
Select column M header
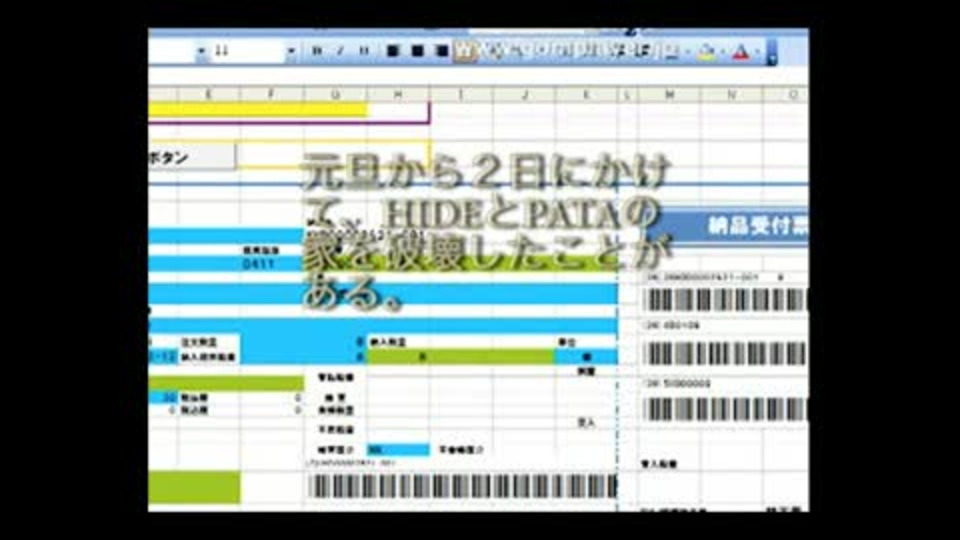click(670, 94)
